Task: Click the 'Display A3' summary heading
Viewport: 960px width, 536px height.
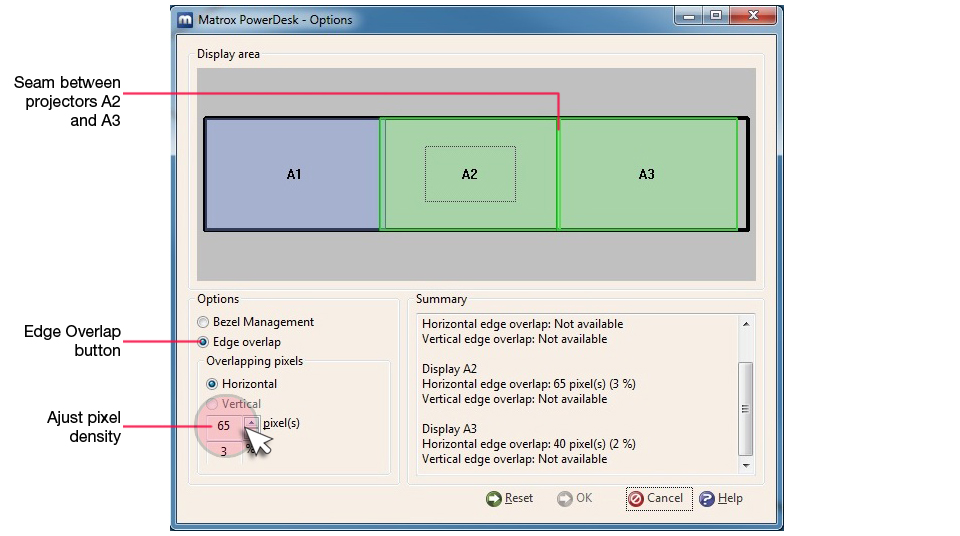Action: (x=449, y=429)
